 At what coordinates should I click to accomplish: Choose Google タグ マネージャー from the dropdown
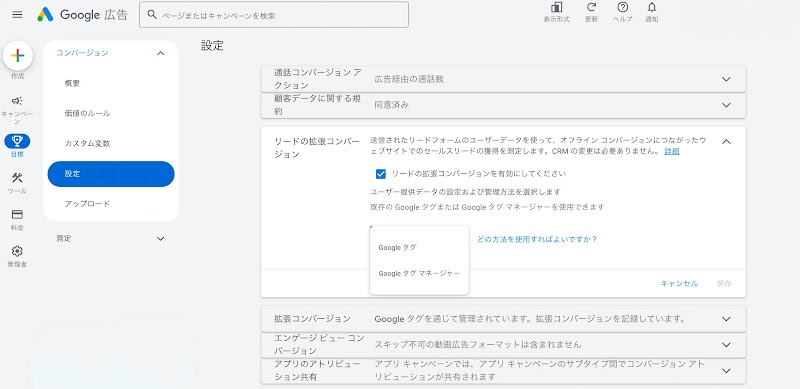coord(419,274)
